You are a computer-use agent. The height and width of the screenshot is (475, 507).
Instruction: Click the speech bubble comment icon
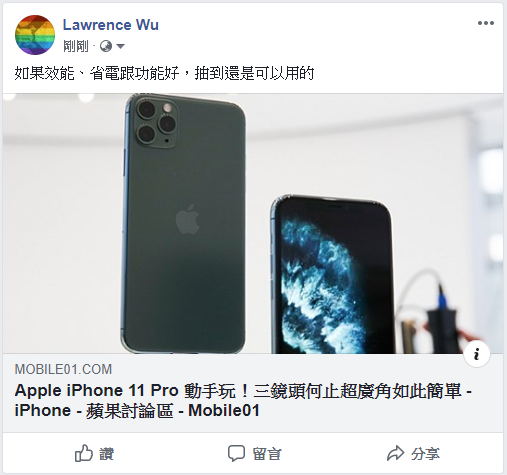click(x=236, y=453)
